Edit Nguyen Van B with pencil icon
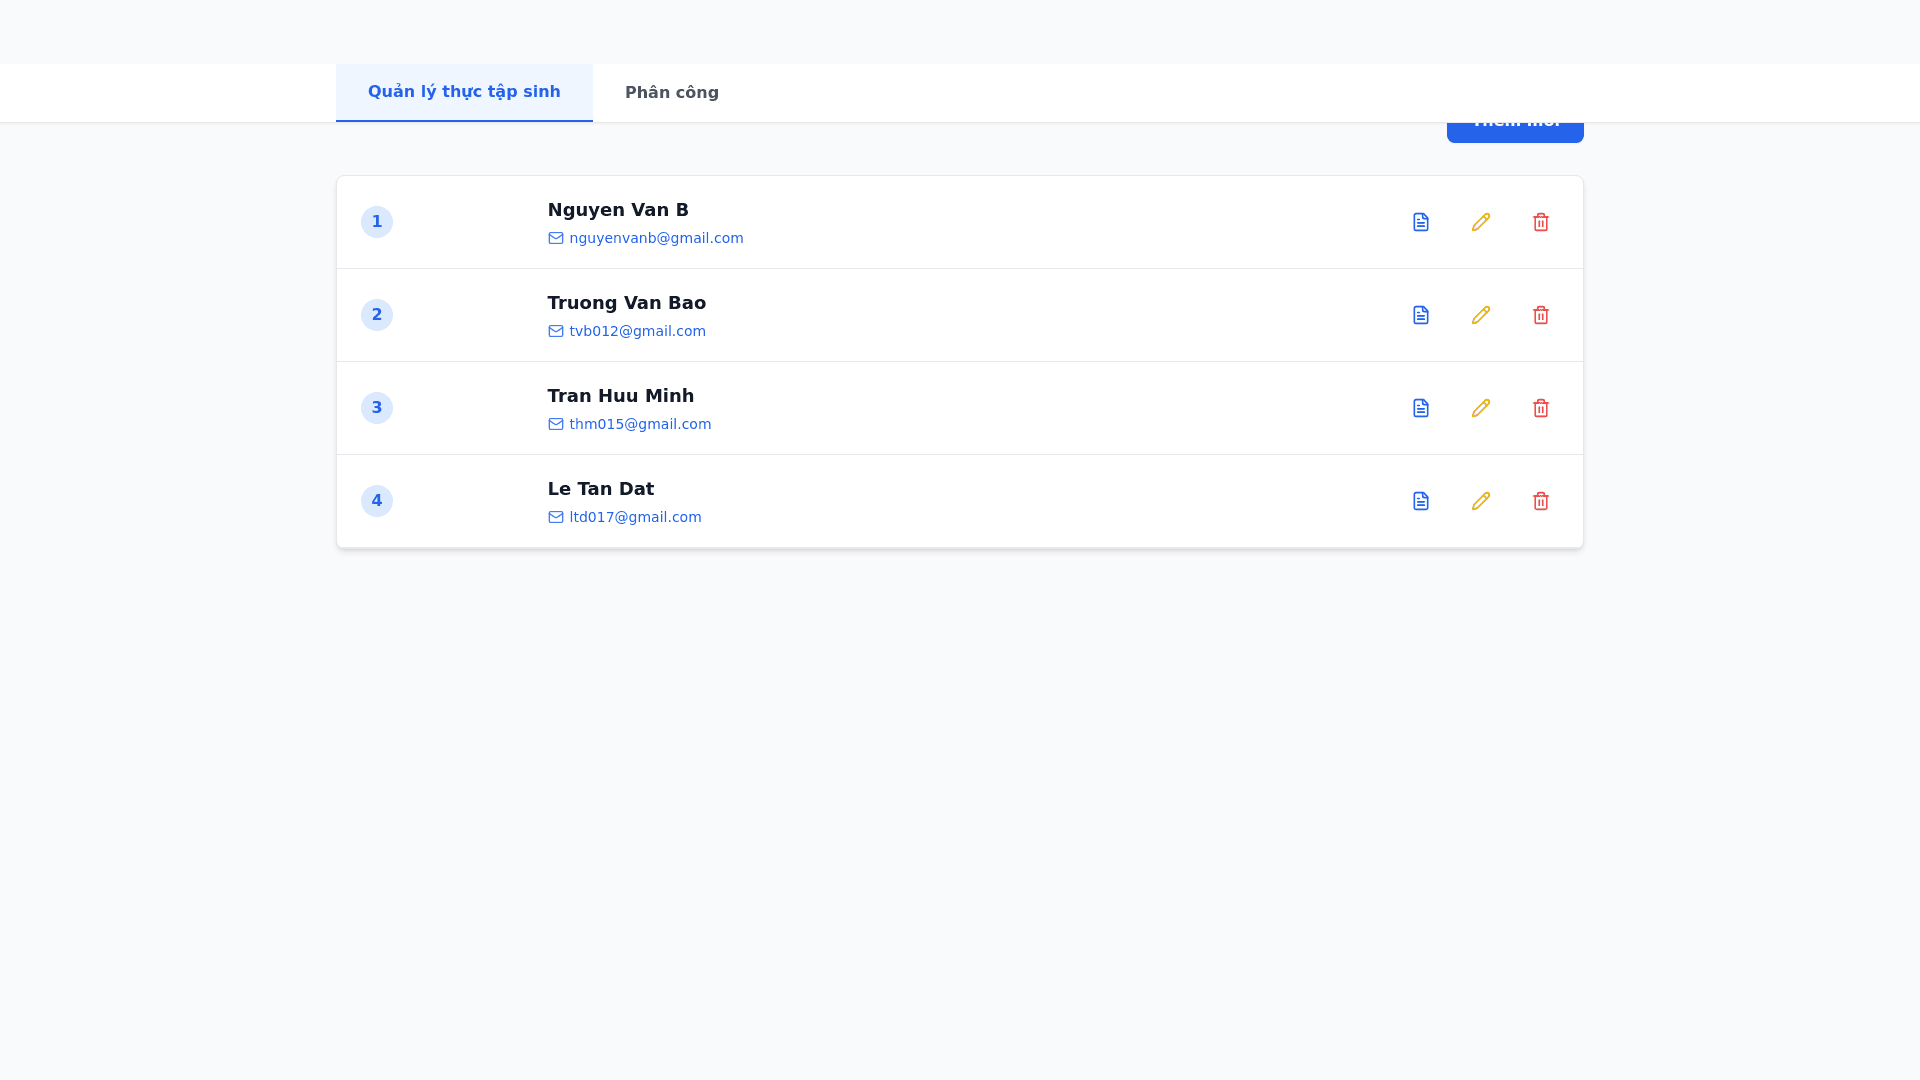The width and height of the screenshot is (1920, 1080). [1480, 222]
